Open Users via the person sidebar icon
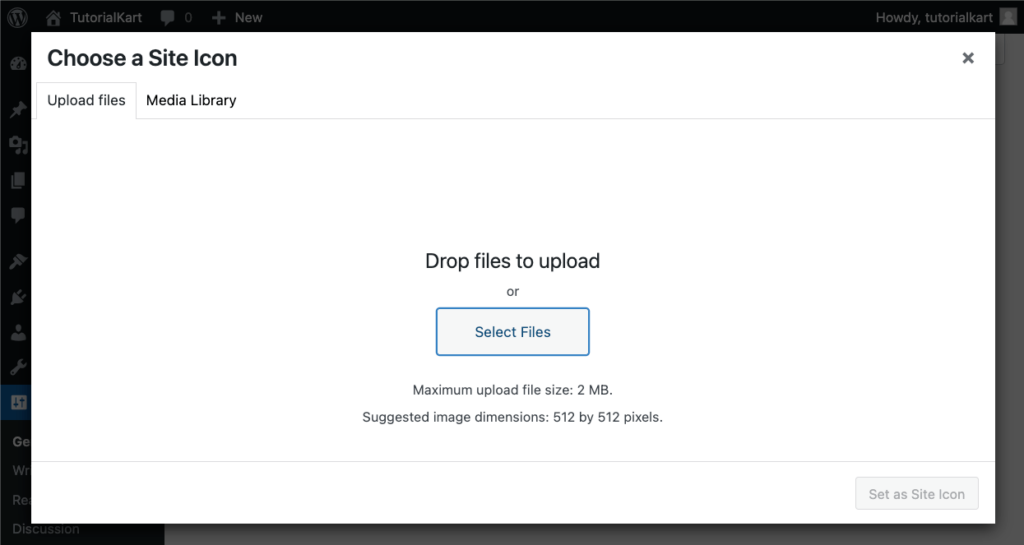The image size is (1024, 545). 18,333
